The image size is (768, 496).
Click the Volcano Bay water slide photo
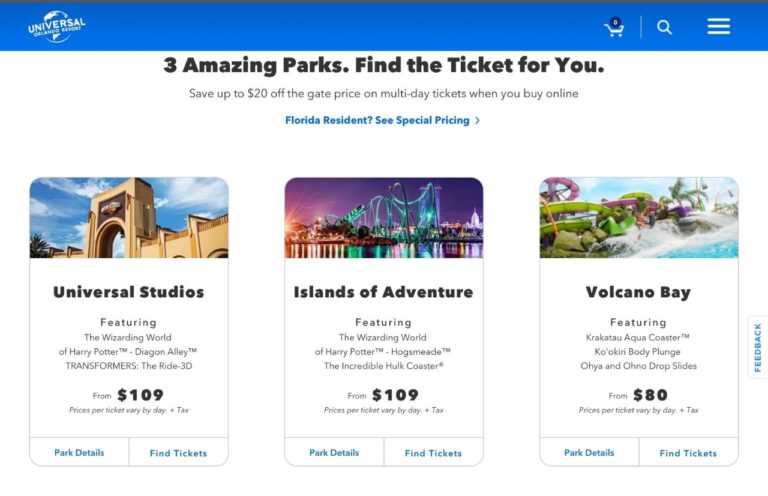(x=639, y=218)
